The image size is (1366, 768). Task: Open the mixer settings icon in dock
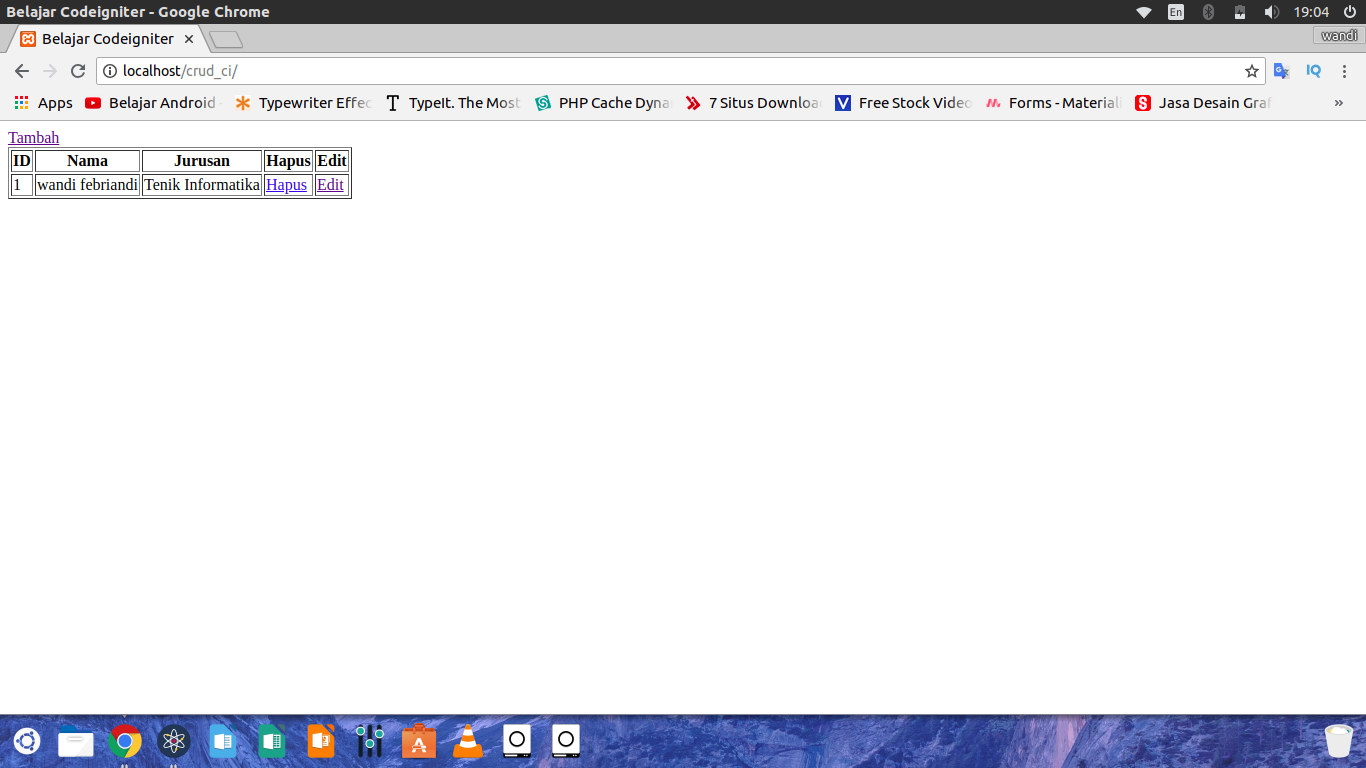tap(369, 741)
